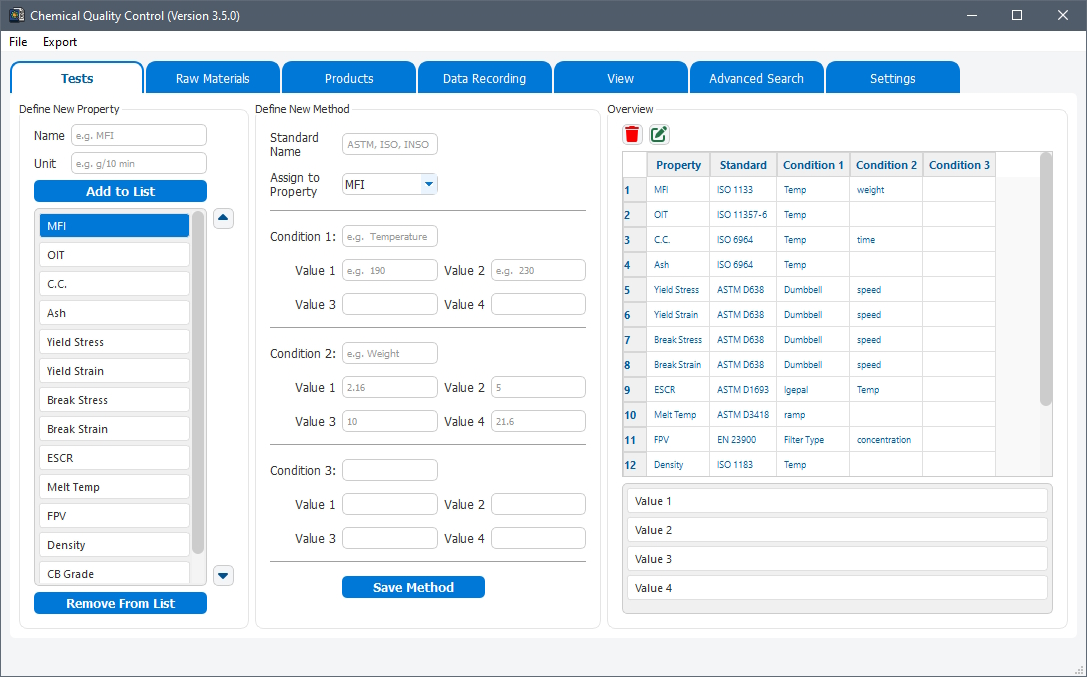This screenshot has width=1087, height=677.
Task: Click the Save Method button
Action: (413, 587)
